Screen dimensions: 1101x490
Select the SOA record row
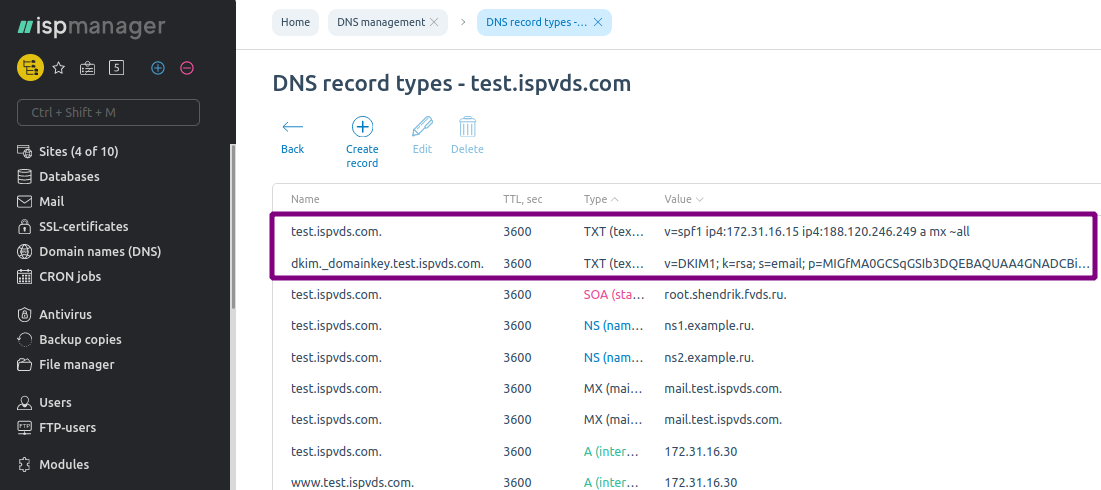click(x=687, y=295)
